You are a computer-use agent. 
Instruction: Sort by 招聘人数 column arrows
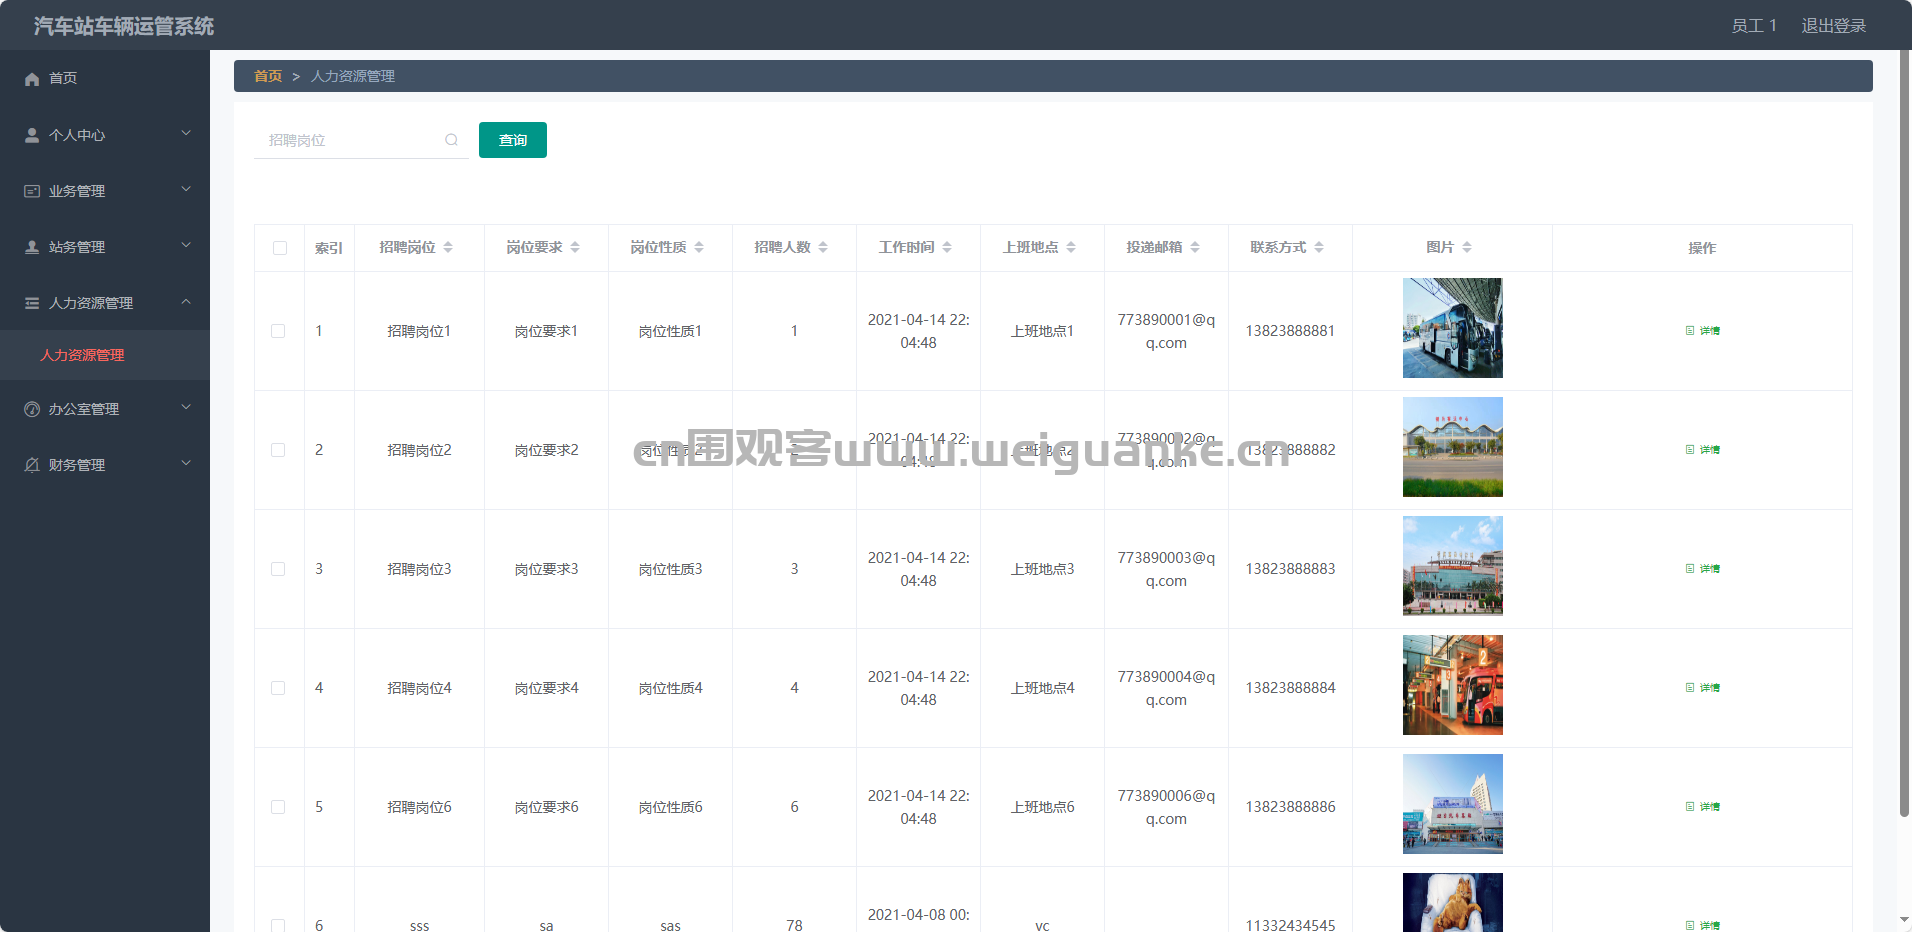pos(823,247)
